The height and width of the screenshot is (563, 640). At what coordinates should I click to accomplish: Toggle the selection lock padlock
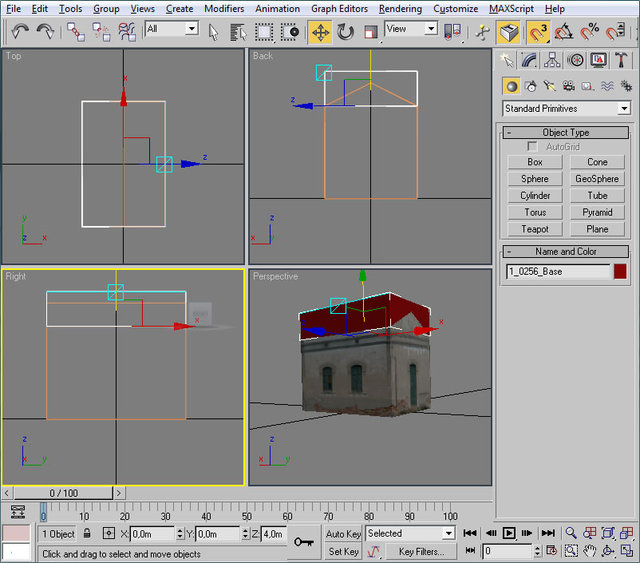pyautogui.click(x=87, y=534)
